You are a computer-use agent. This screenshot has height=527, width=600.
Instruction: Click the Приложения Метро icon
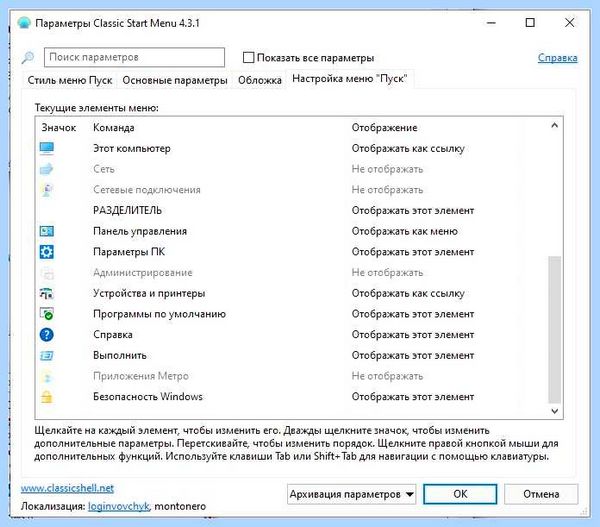click(47, 376)
